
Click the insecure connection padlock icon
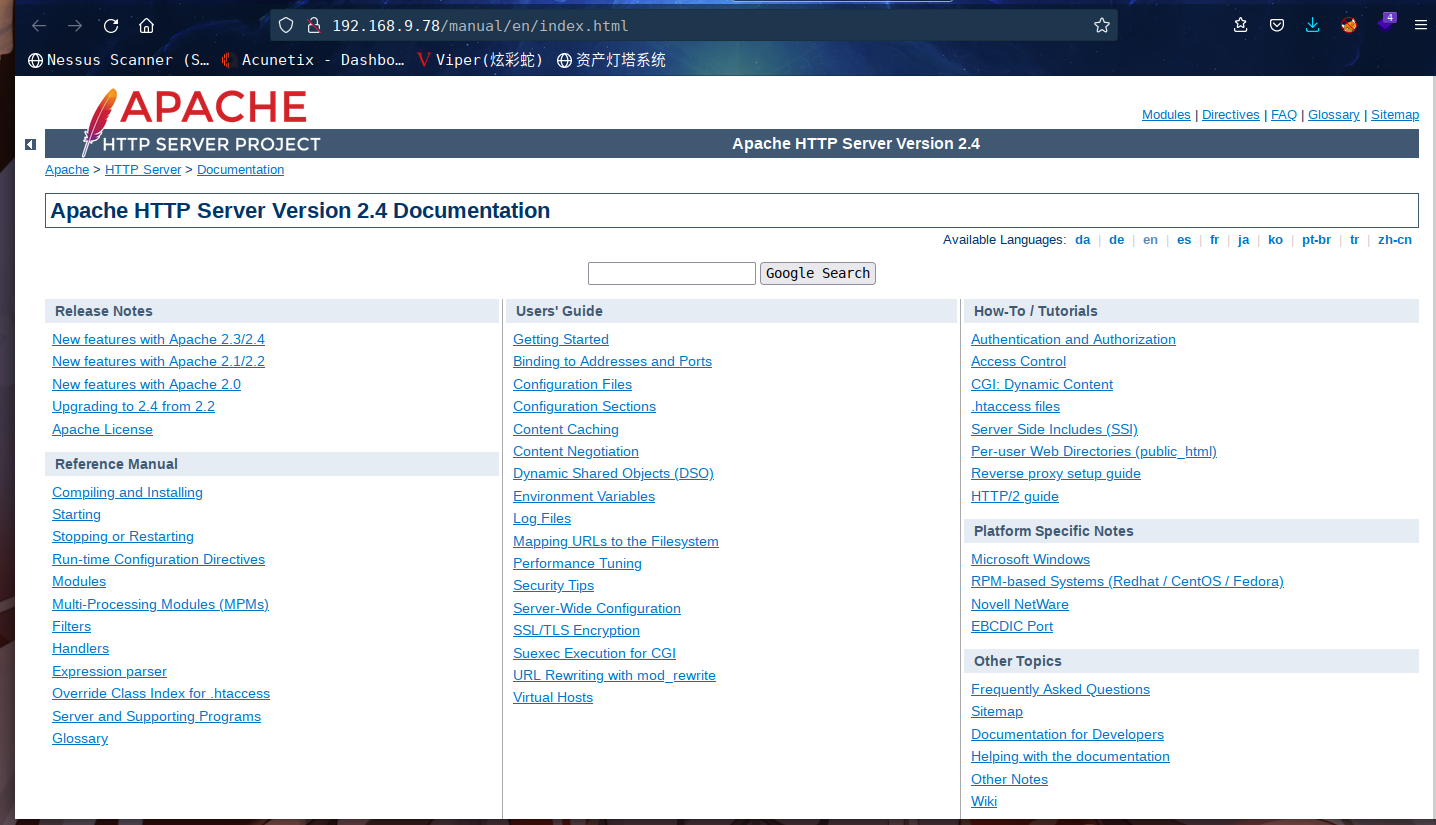pos(313,25)
